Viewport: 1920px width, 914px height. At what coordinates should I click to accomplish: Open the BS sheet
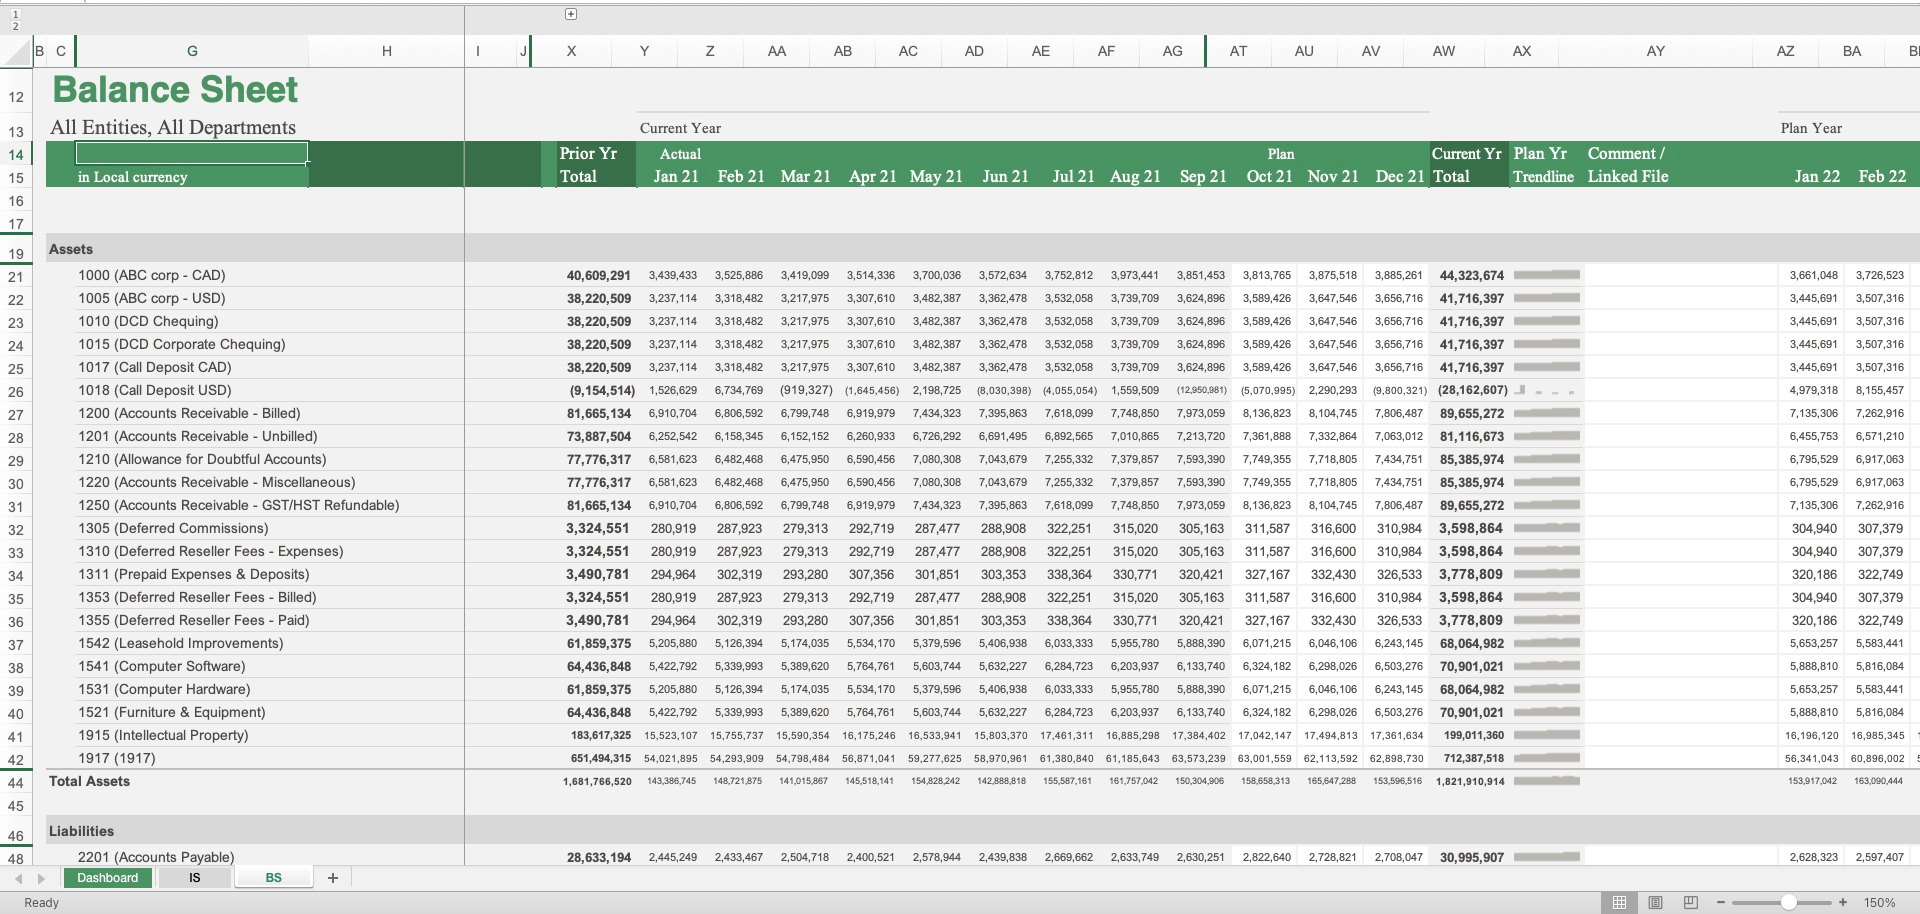(272, 878)
